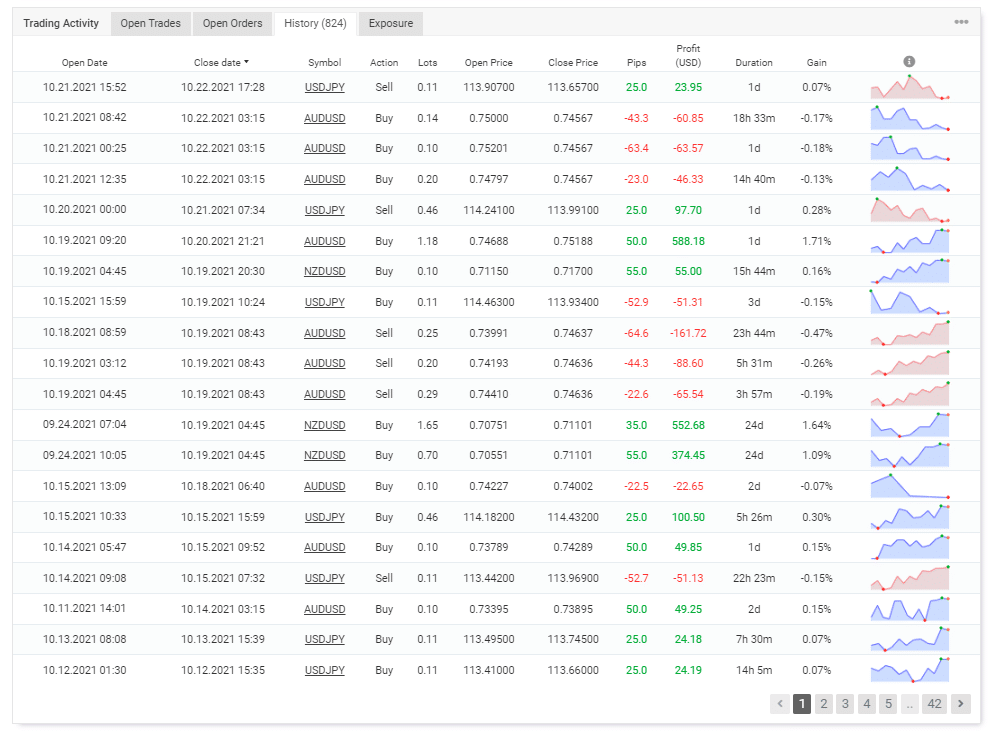Go to the next page with right chevron
The height and width of the screenshot is (731, 989).
[x=958, y=704]
